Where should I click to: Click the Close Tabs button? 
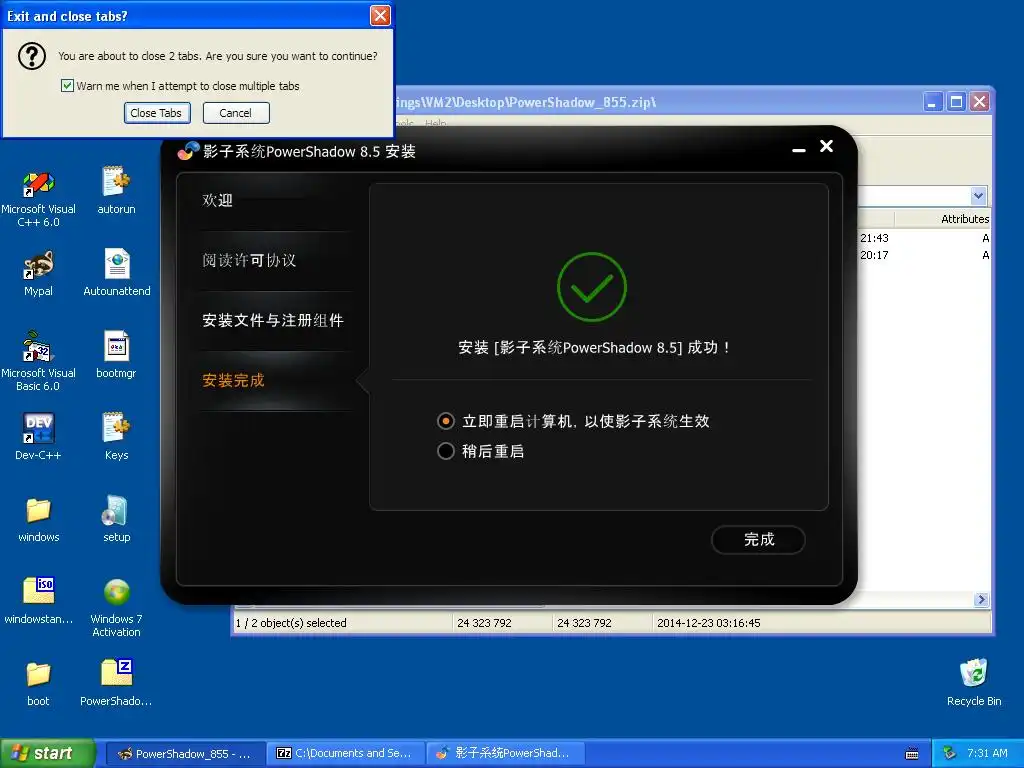pyautogui.click(x=157, y=113)
